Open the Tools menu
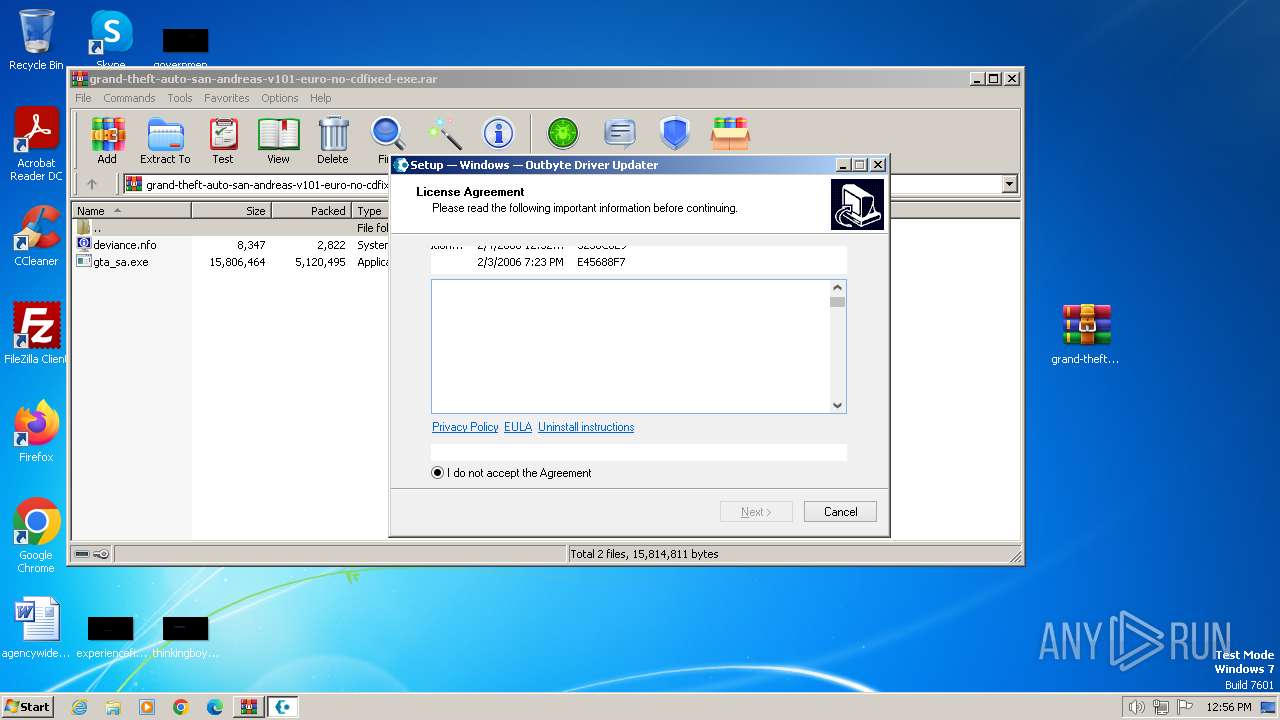This screenshot has width=1280, height=720. point(180,98)
